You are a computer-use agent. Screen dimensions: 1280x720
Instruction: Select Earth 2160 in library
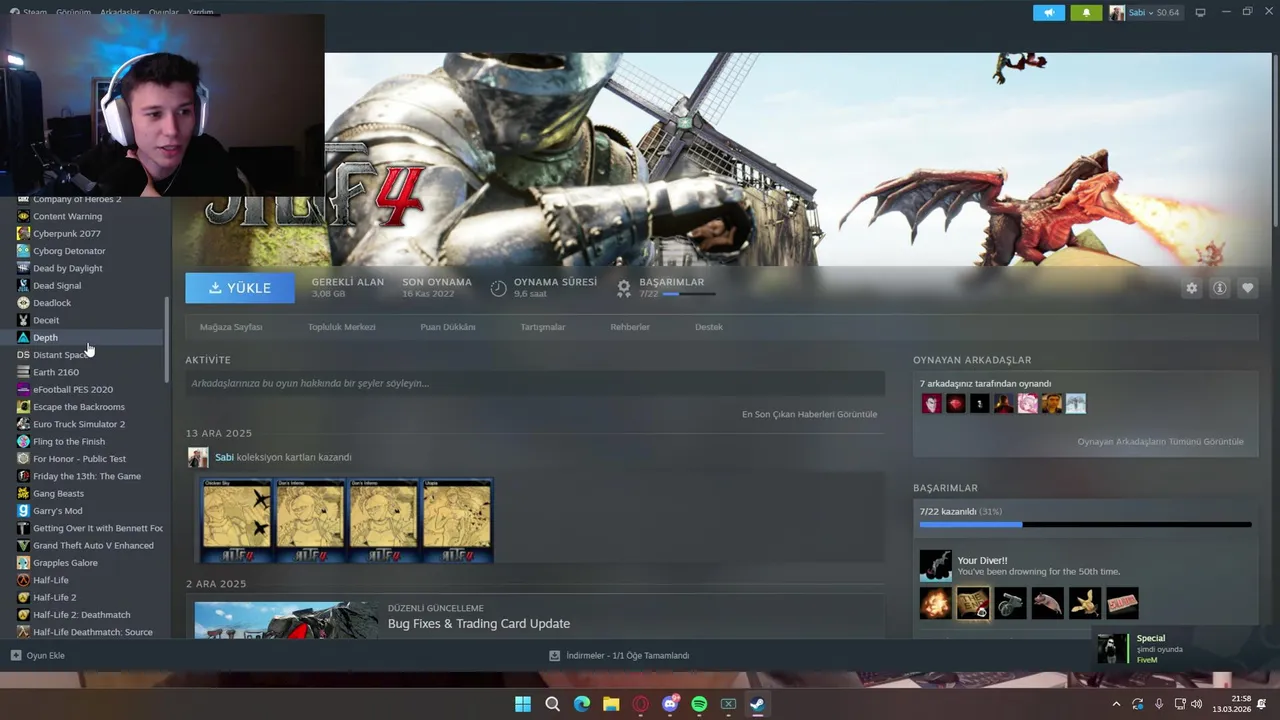[x=56, y=372]
